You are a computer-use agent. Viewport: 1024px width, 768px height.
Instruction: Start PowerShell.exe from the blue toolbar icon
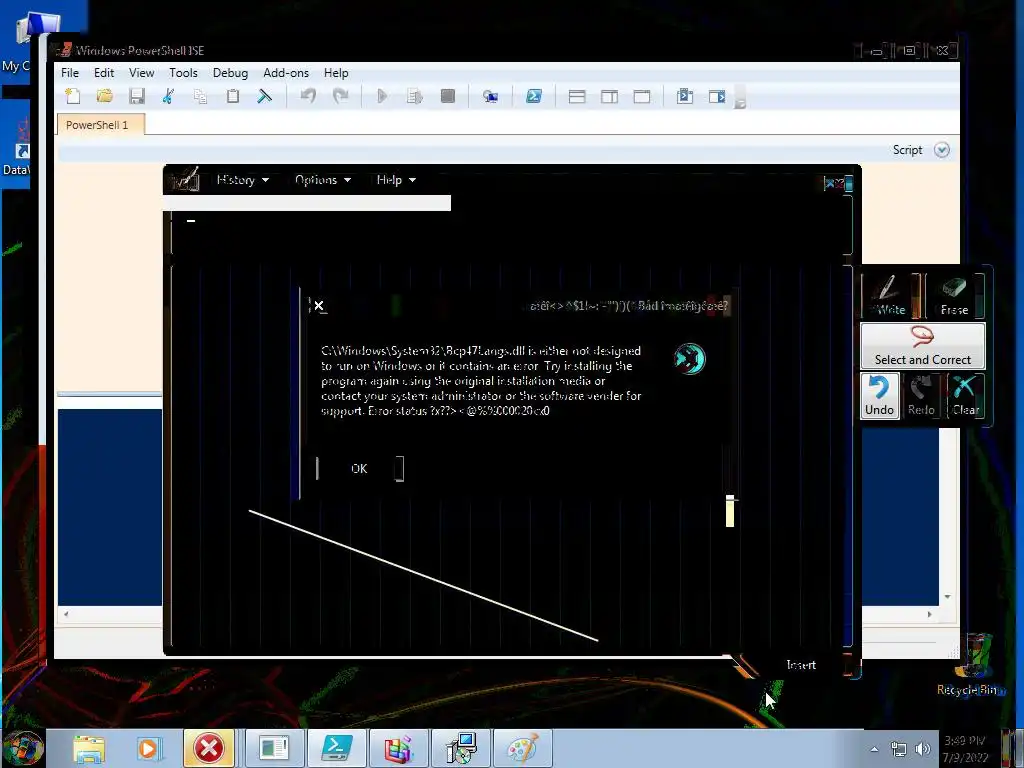coord(534,97)
